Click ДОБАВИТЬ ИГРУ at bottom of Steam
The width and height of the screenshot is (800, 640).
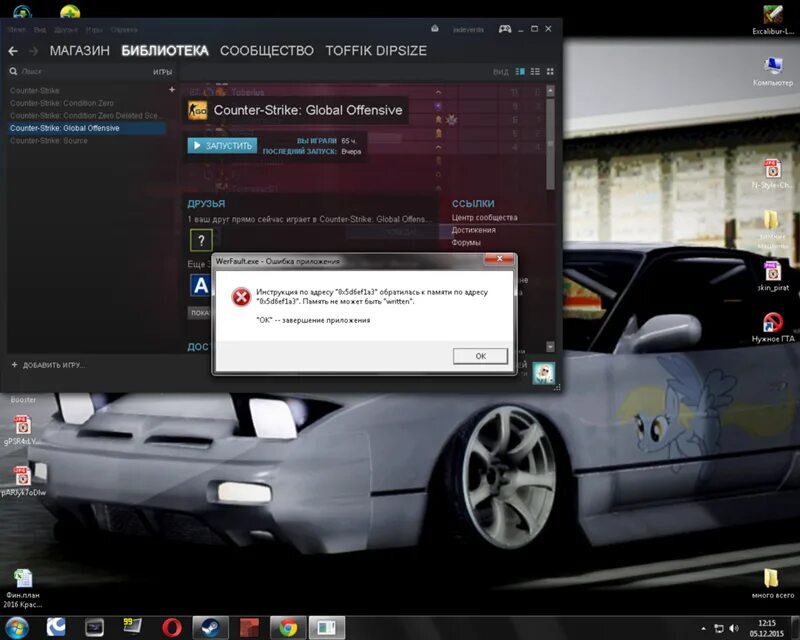click(x=48, y=365)
